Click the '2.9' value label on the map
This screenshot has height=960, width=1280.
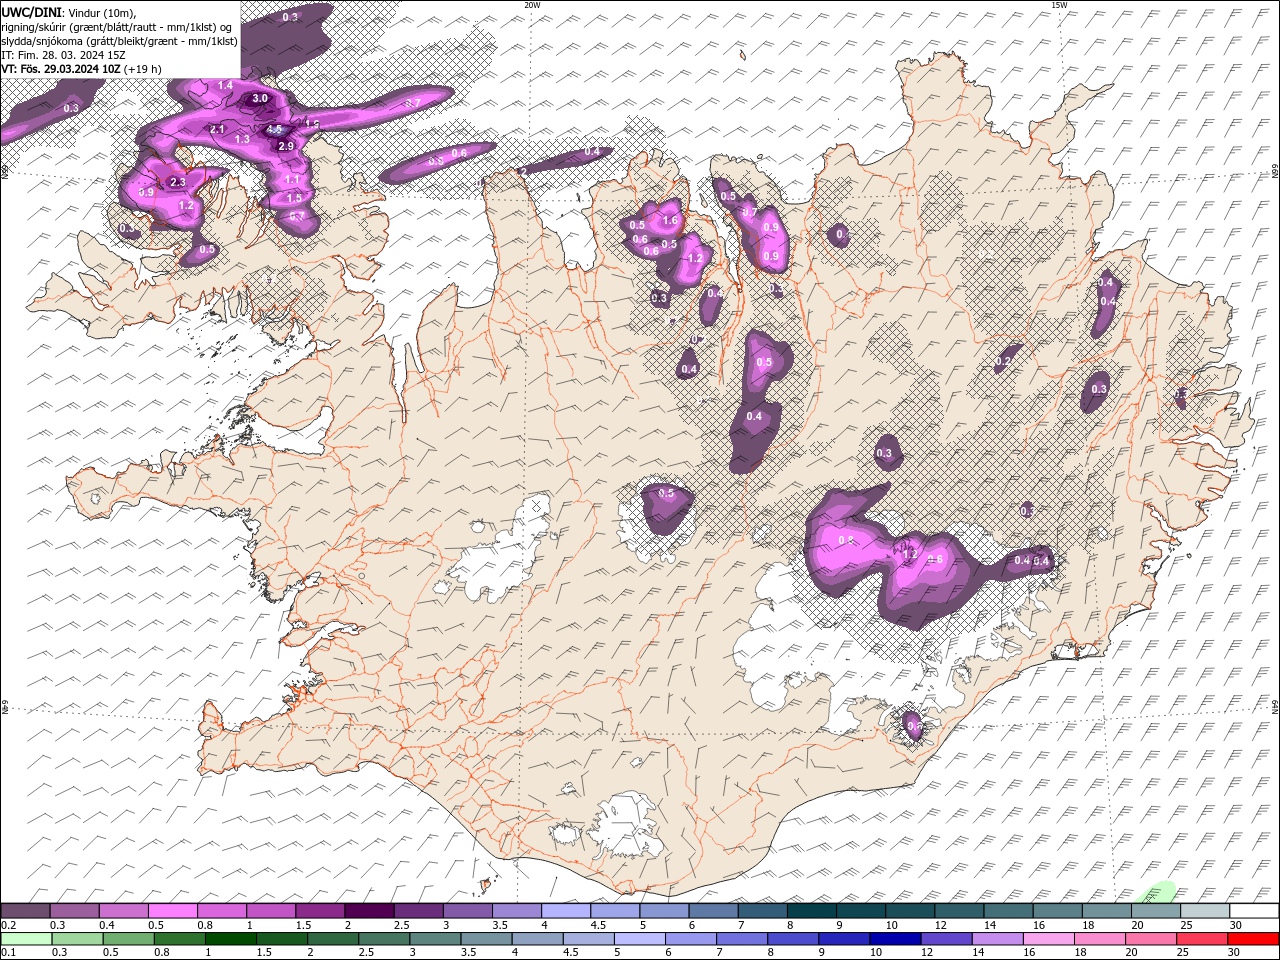(286, 146)
